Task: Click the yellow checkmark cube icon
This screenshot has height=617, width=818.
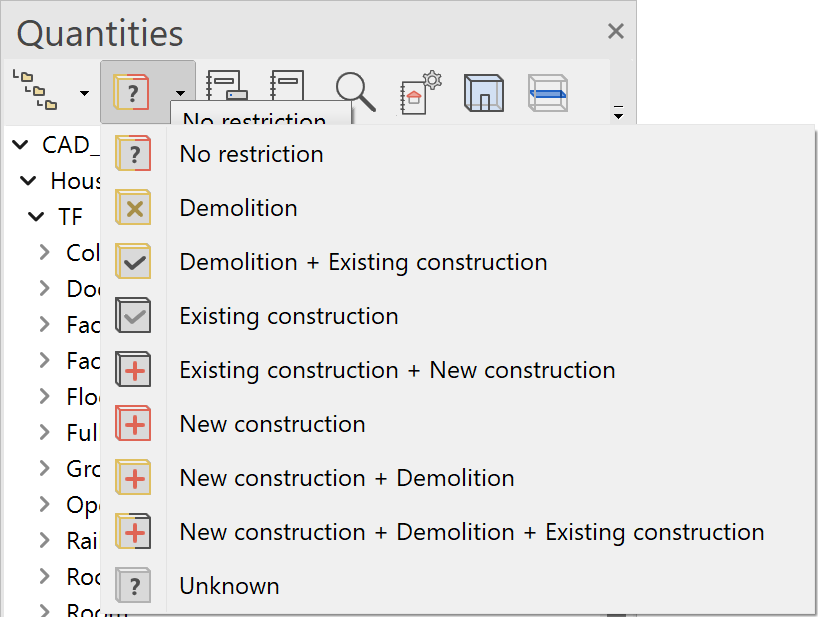Action: [x=133, y=261]
